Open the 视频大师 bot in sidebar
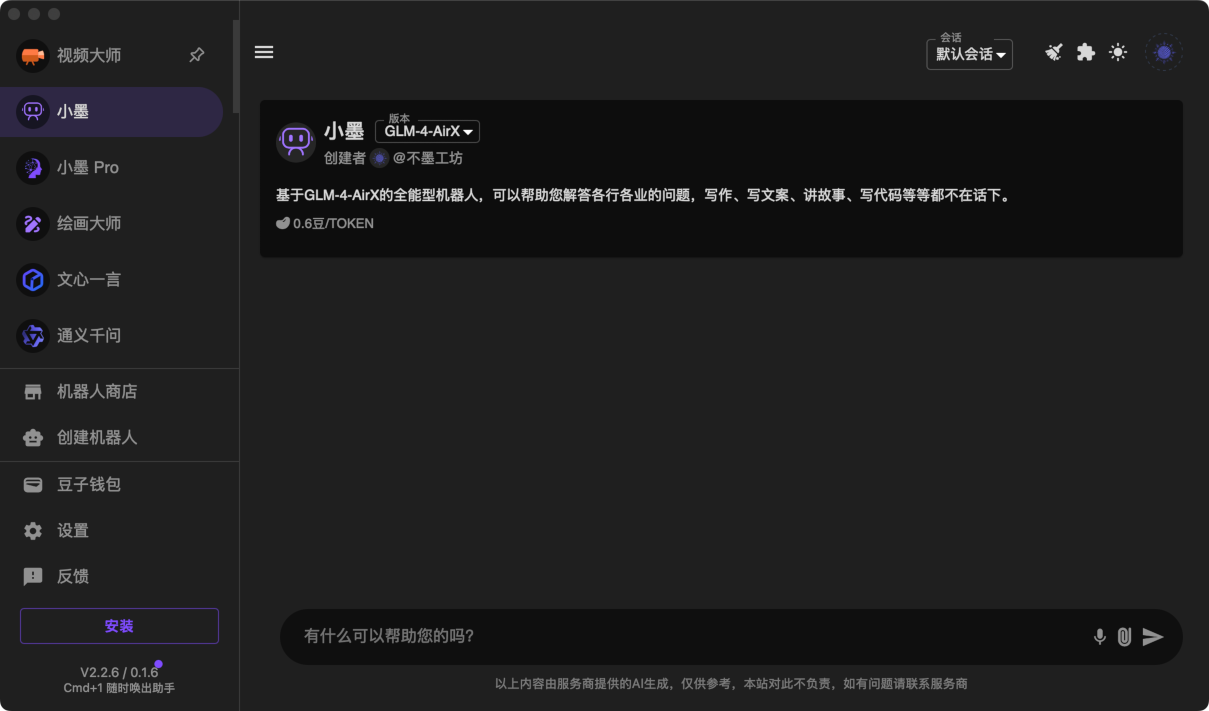 110,56
